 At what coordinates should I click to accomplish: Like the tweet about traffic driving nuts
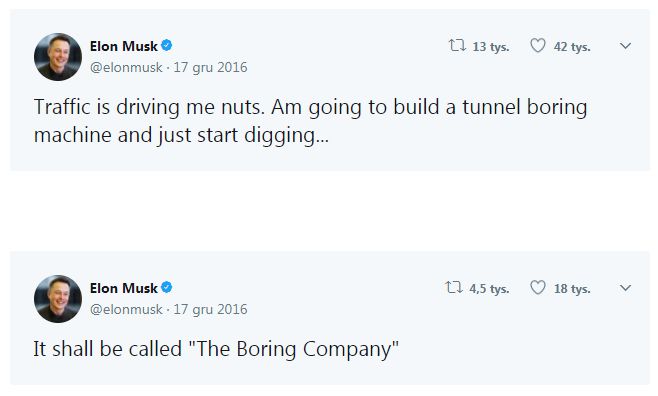(538, 45)
